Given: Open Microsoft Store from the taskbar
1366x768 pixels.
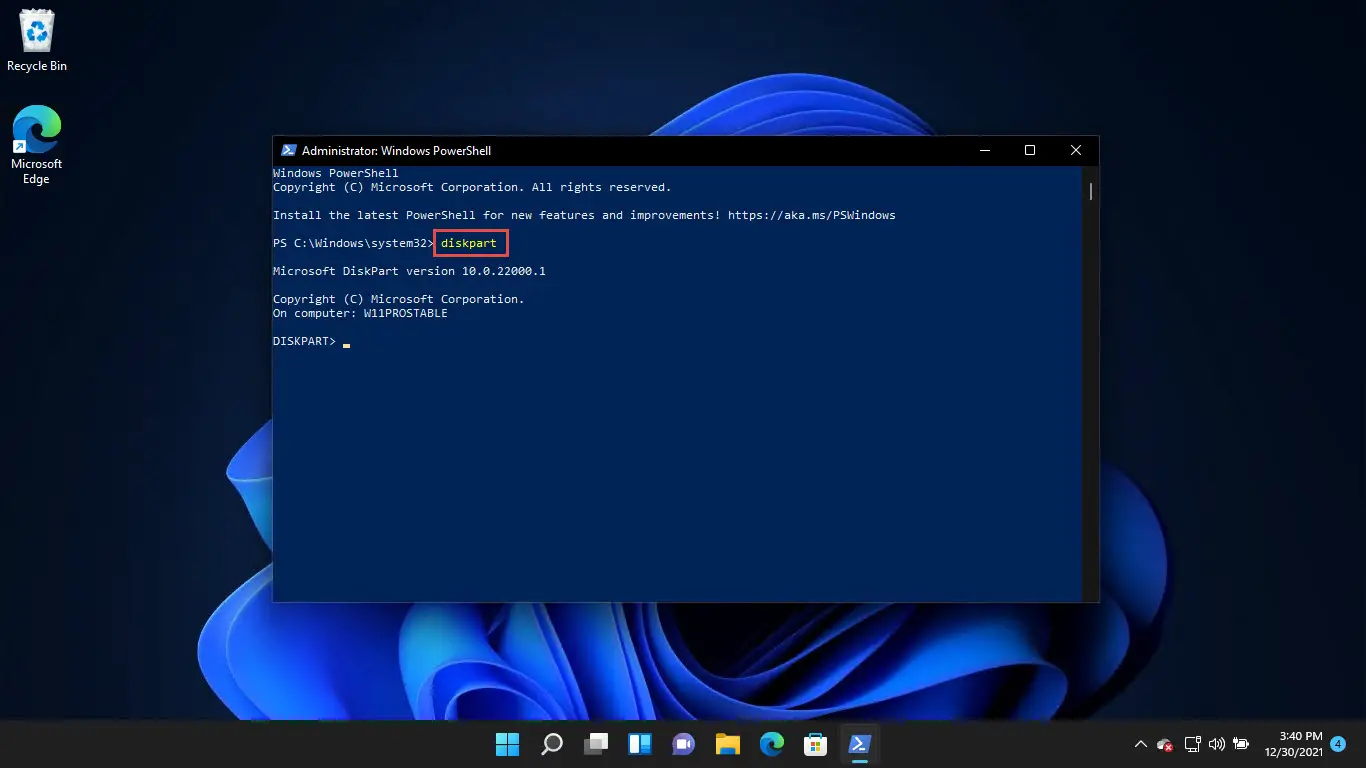Looking at the screenshot, I should (x=816, y=744).
